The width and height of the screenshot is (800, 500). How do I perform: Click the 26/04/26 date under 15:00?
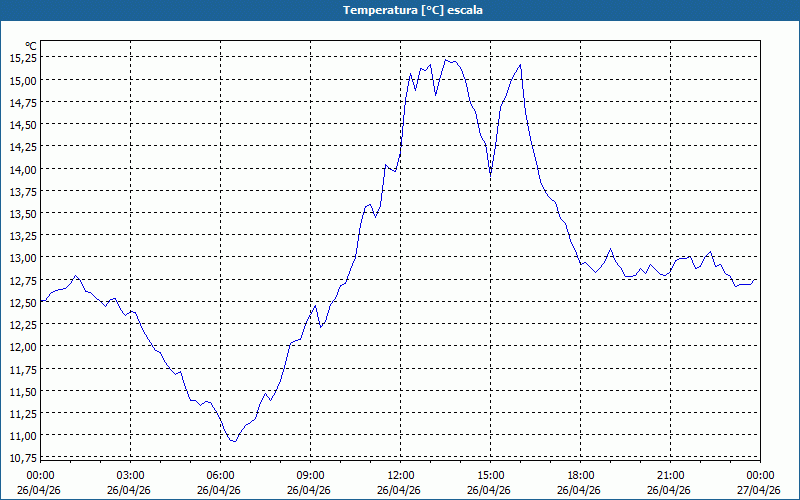489,490
